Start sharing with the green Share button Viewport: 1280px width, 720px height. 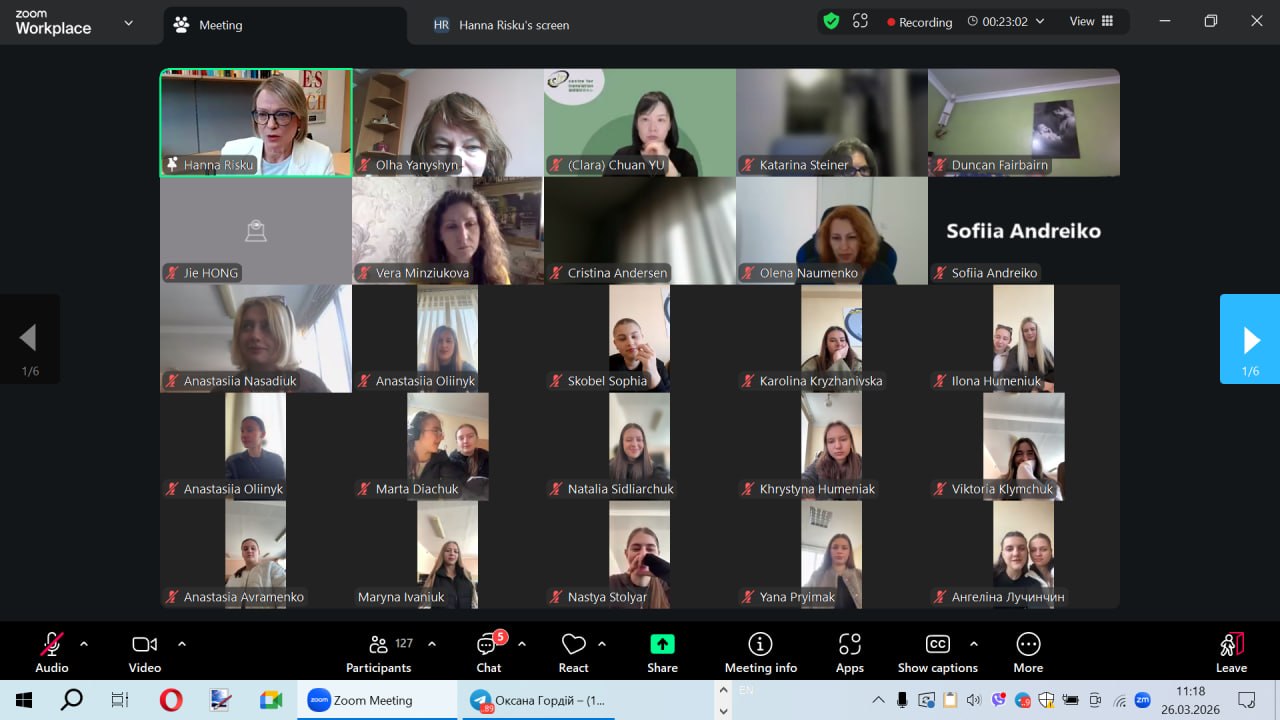click(662, 652)
